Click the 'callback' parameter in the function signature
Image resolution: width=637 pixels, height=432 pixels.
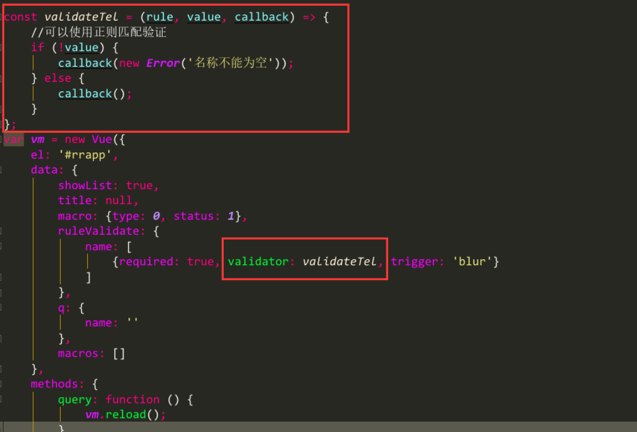point(262,17)
